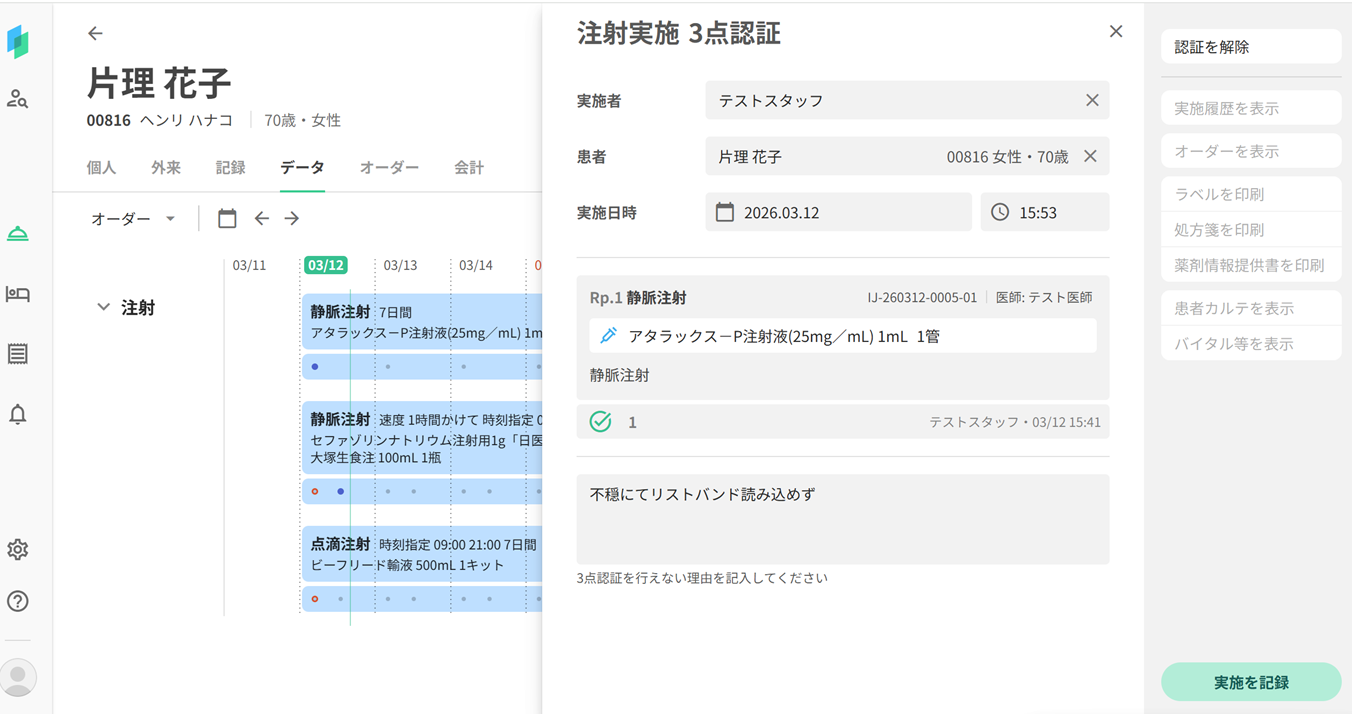Collapse the 注射 section chevron
The height and width of the screenshot is (714, 1352).
(x=103, y=307)
